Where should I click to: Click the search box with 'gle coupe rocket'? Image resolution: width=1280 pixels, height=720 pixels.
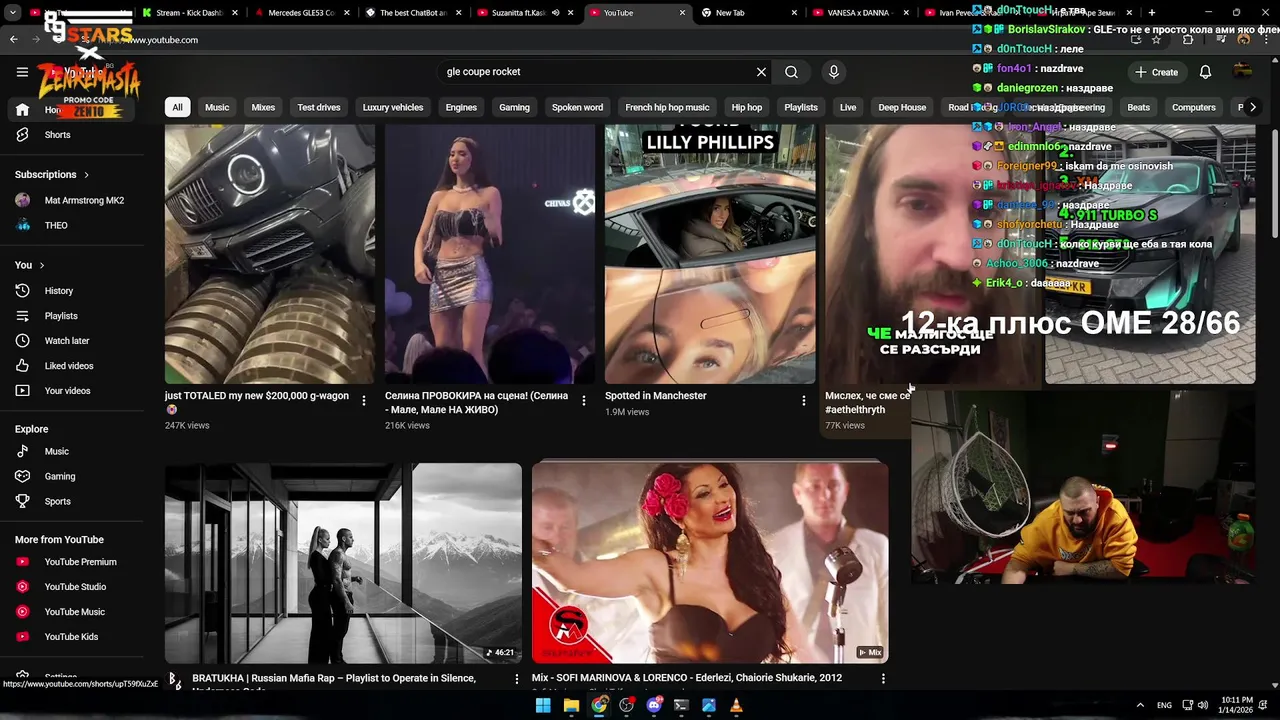595,72
